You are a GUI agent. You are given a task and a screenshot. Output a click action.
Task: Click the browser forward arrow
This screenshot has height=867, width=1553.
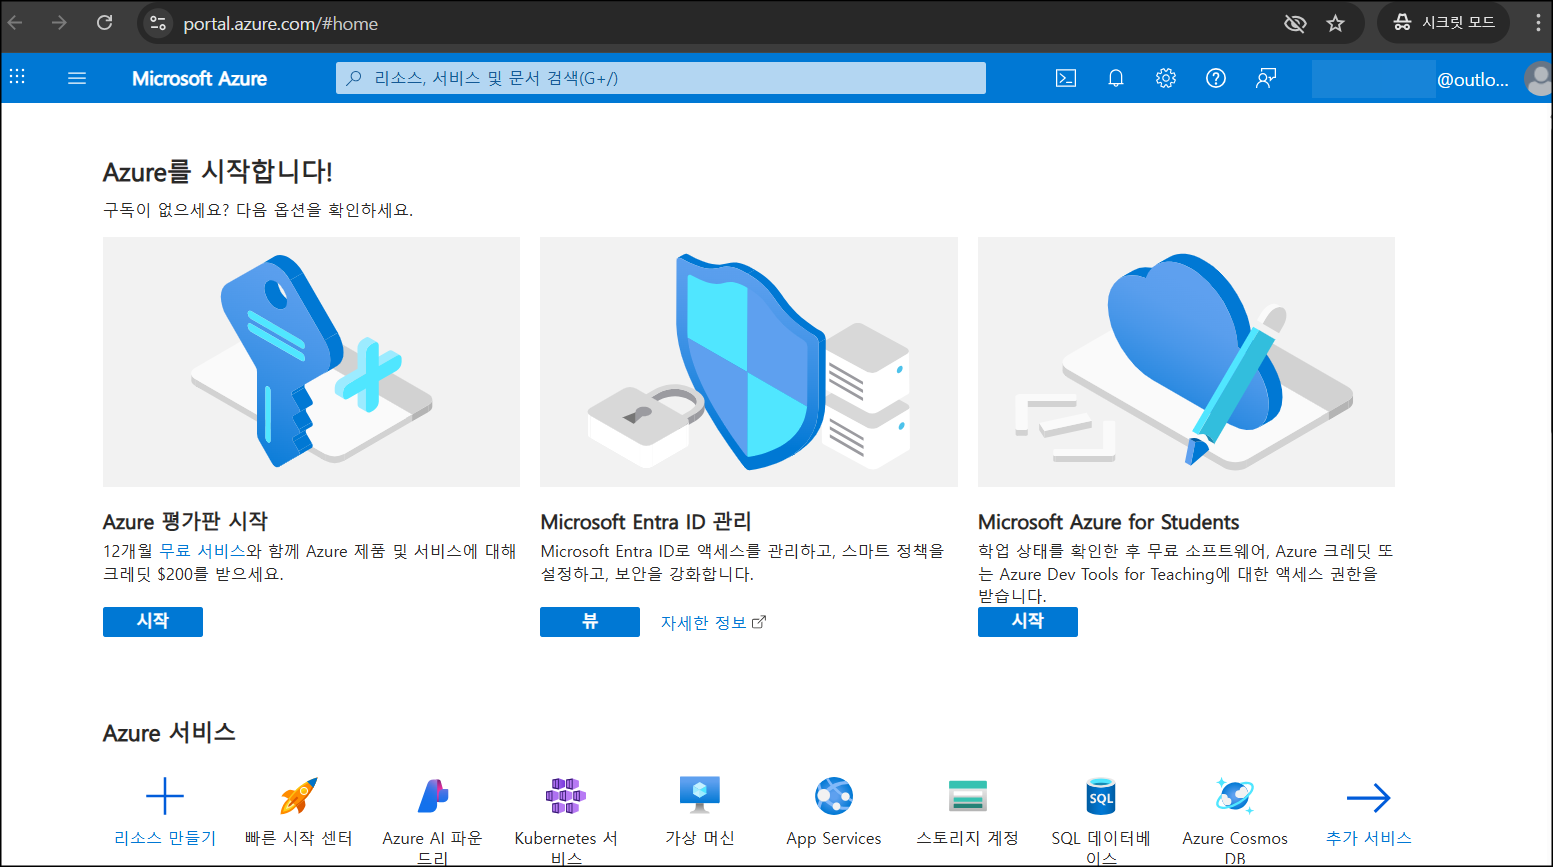[x=60, y=22]
